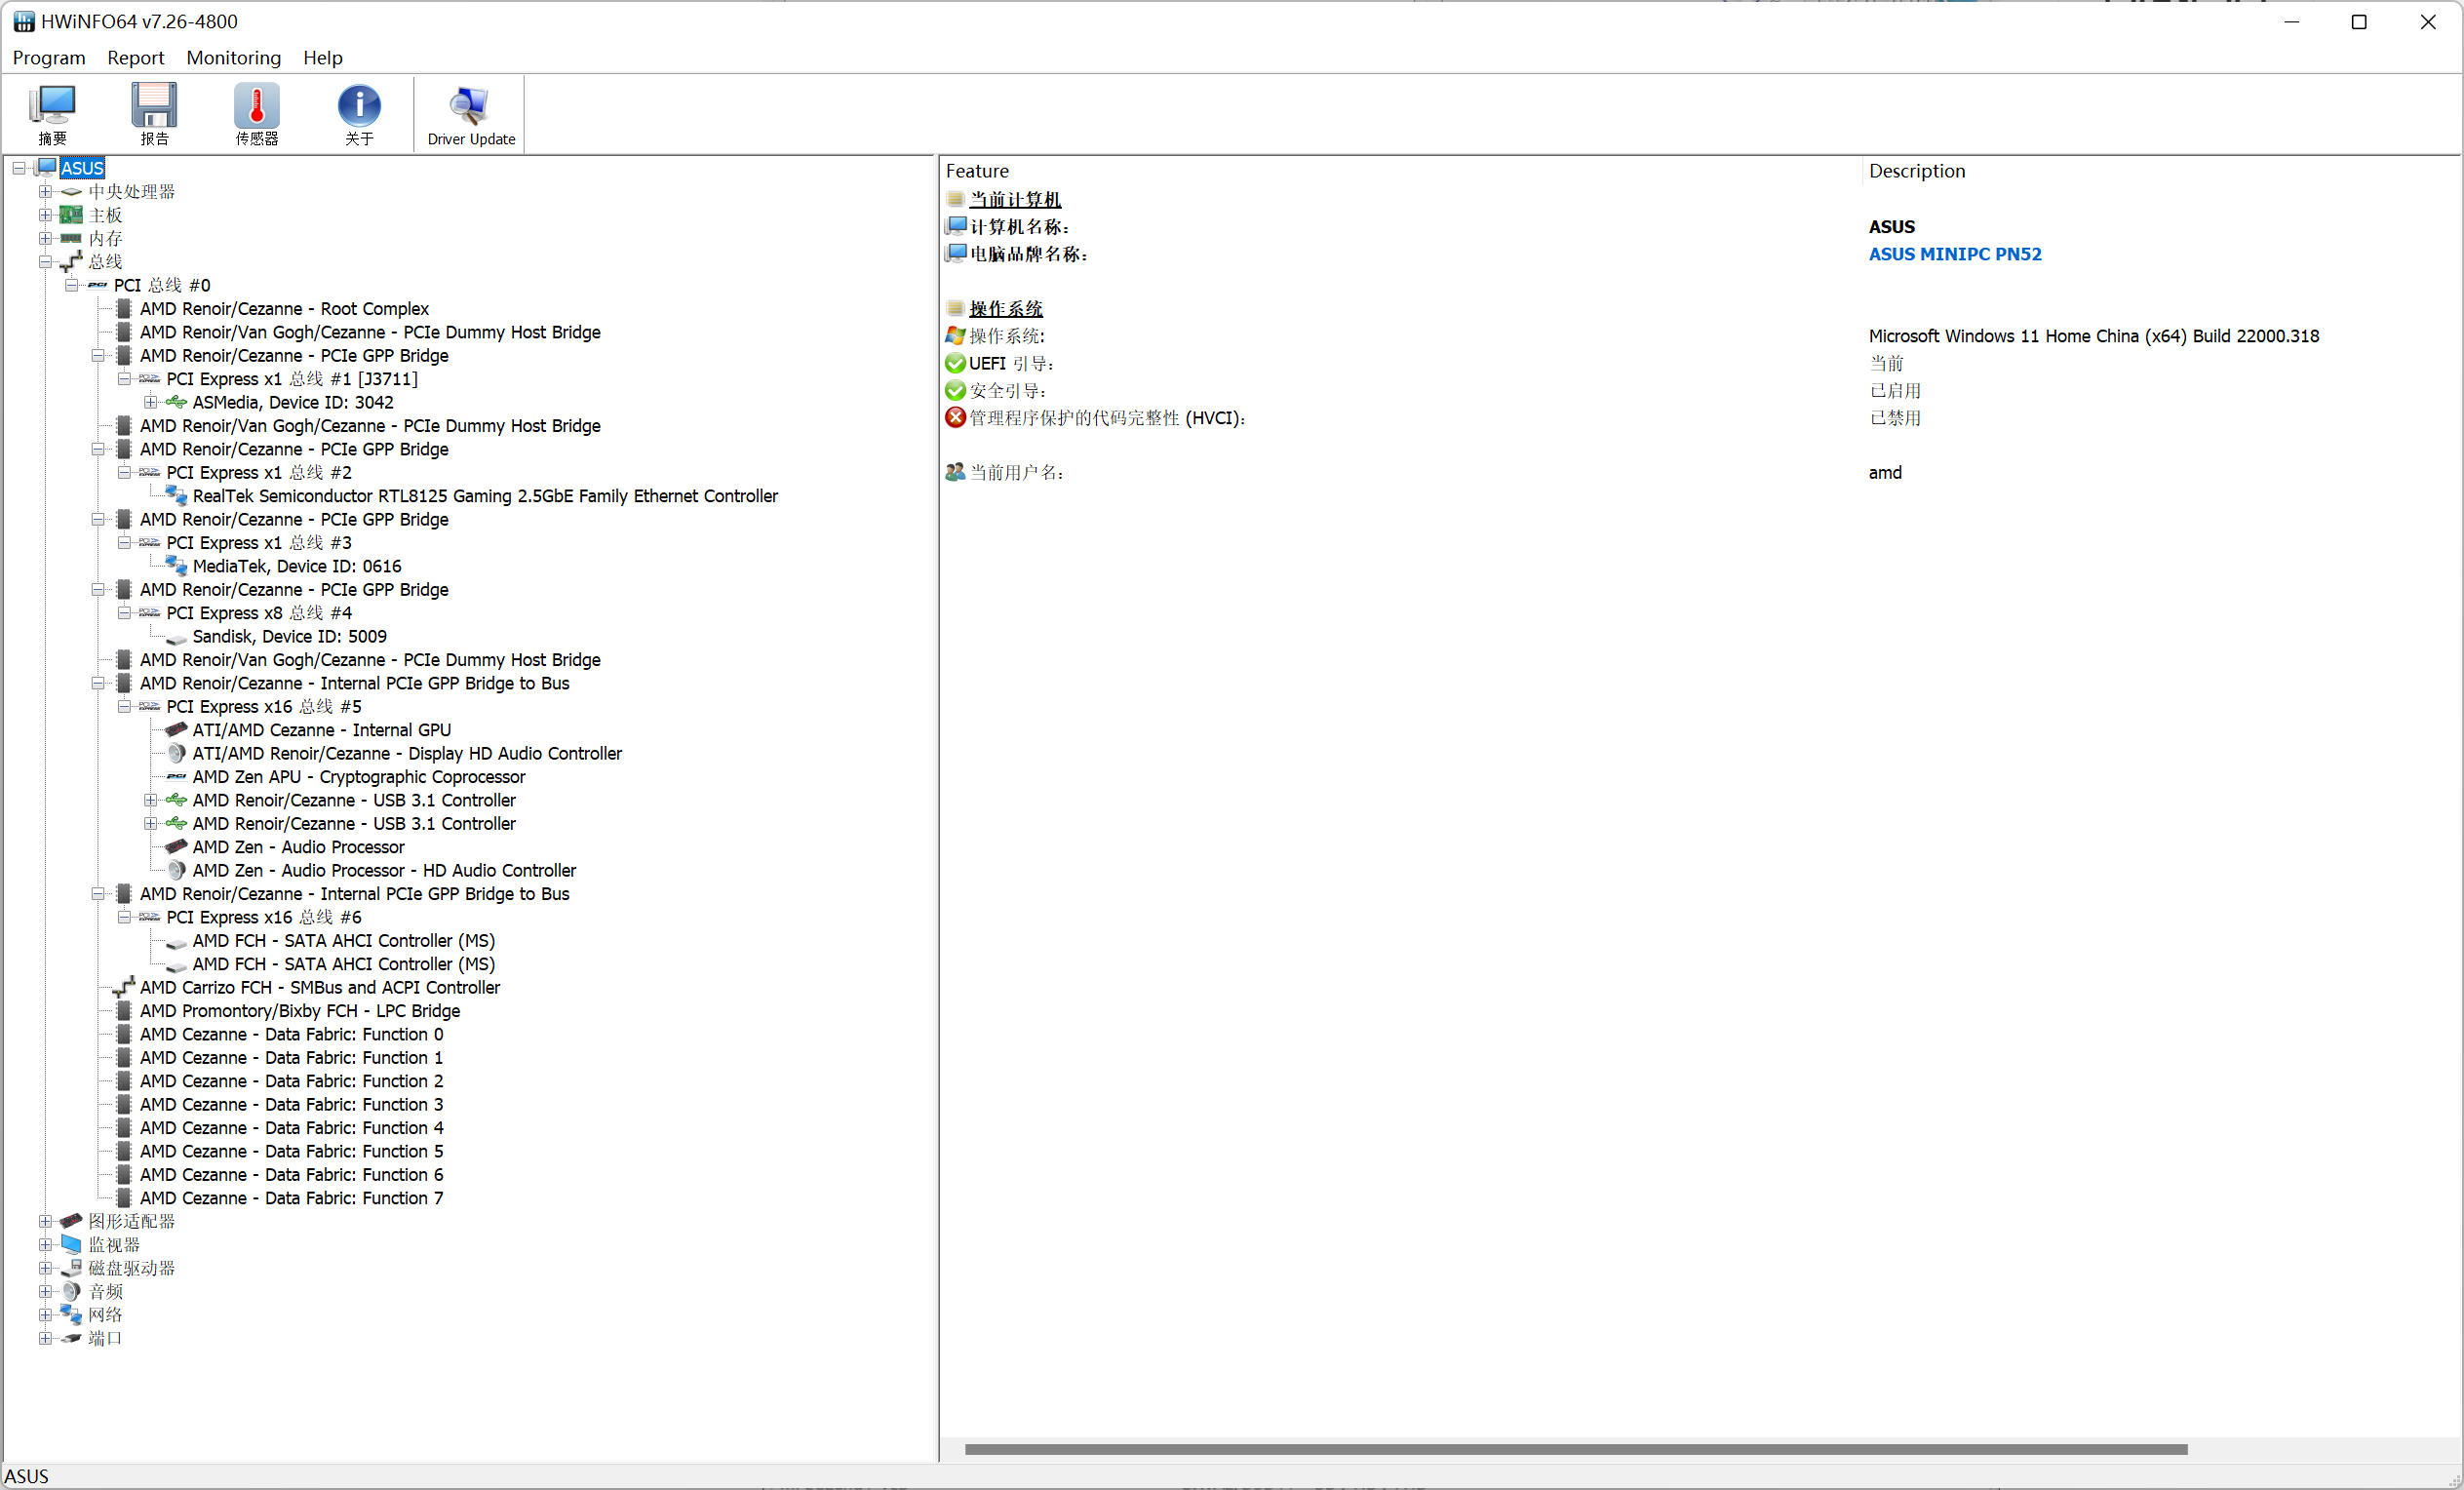Click the users icon beside 当前用户名
This screenshot has width=2464, height=1490.
click(955, 472)
